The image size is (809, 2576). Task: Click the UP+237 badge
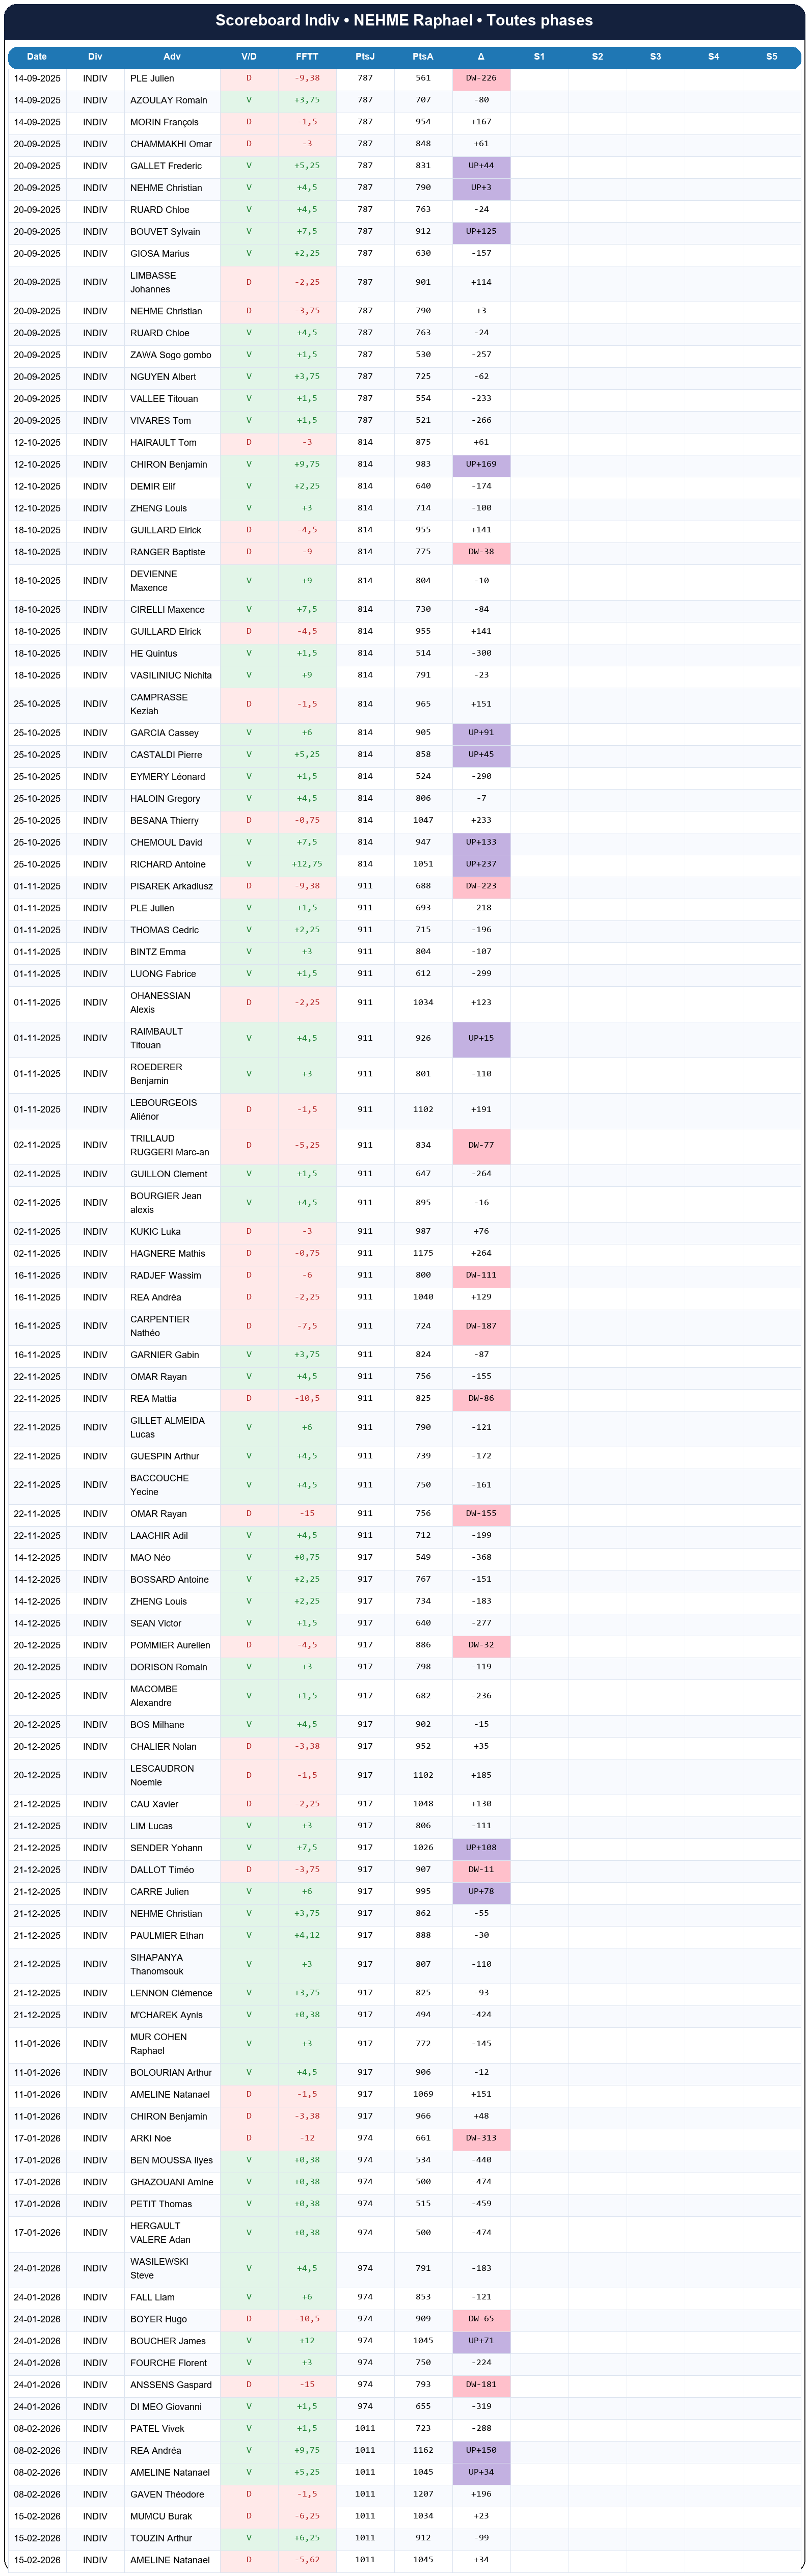[481, 864]
